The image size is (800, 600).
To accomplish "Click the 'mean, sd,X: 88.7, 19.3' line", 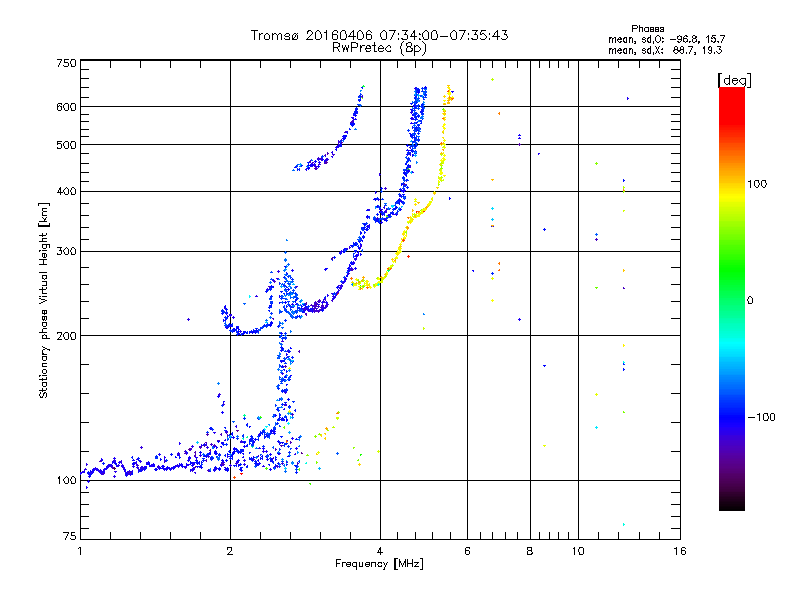I will (x=665, y=50).
